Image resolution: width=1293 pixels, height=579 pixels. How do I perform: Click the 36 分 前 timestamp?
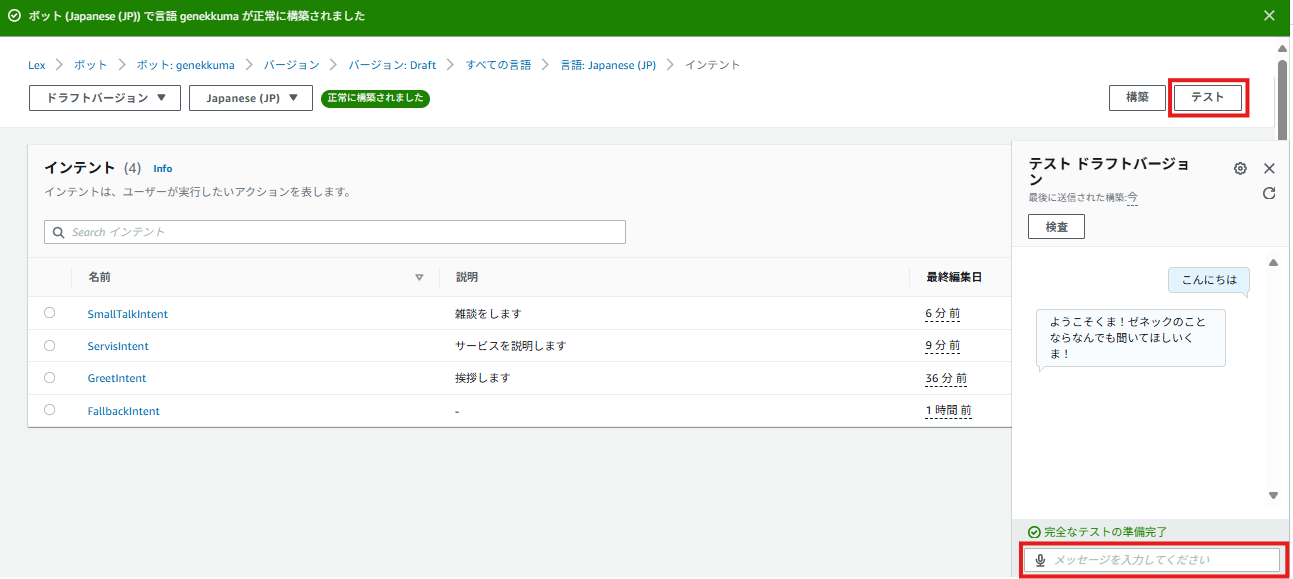[x=946, y=379]
